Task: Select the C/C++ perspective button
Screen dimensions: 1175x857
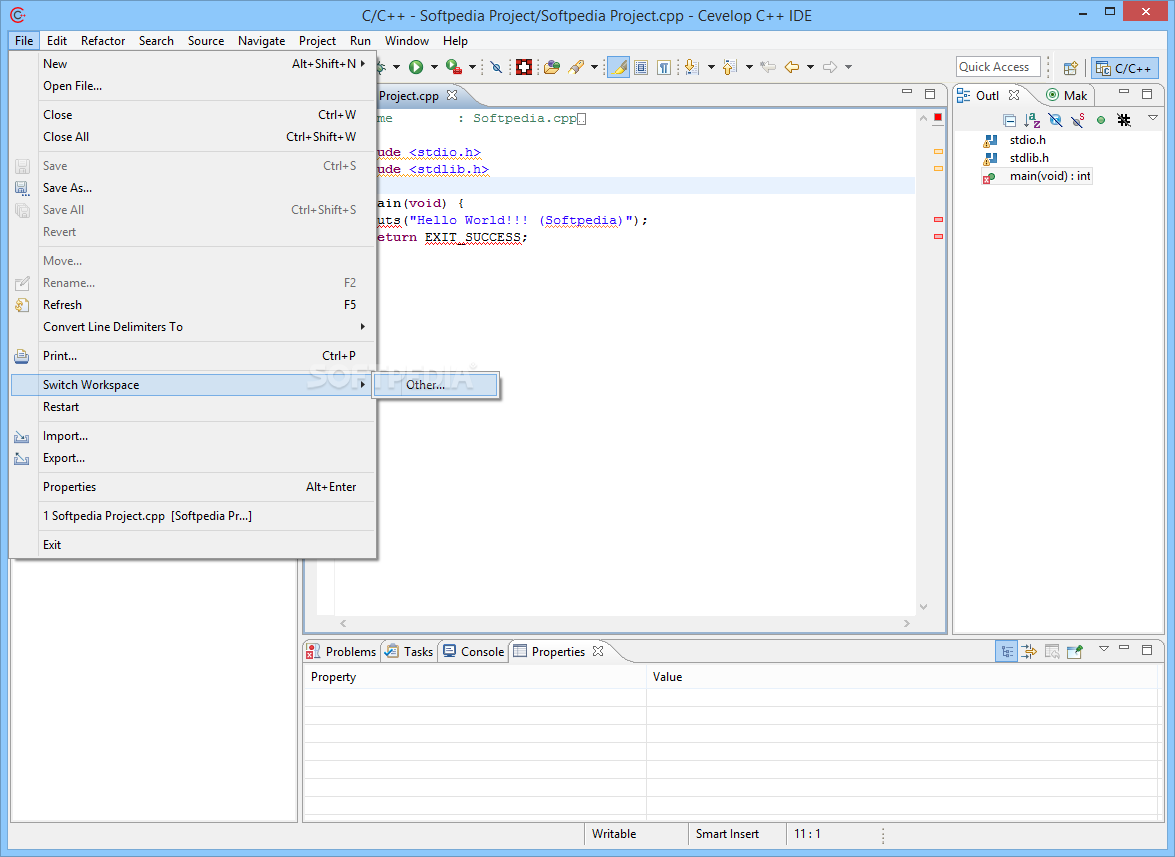Action: 1124,68
